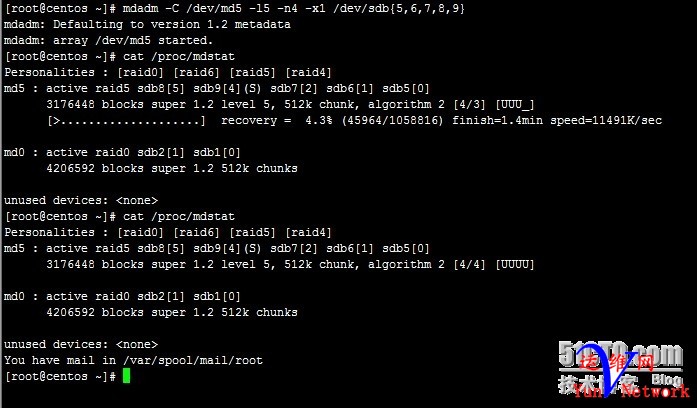697x408 pixels.
Task: Click the second cat /proc/mdstat command
Action: tap(179, 216)
